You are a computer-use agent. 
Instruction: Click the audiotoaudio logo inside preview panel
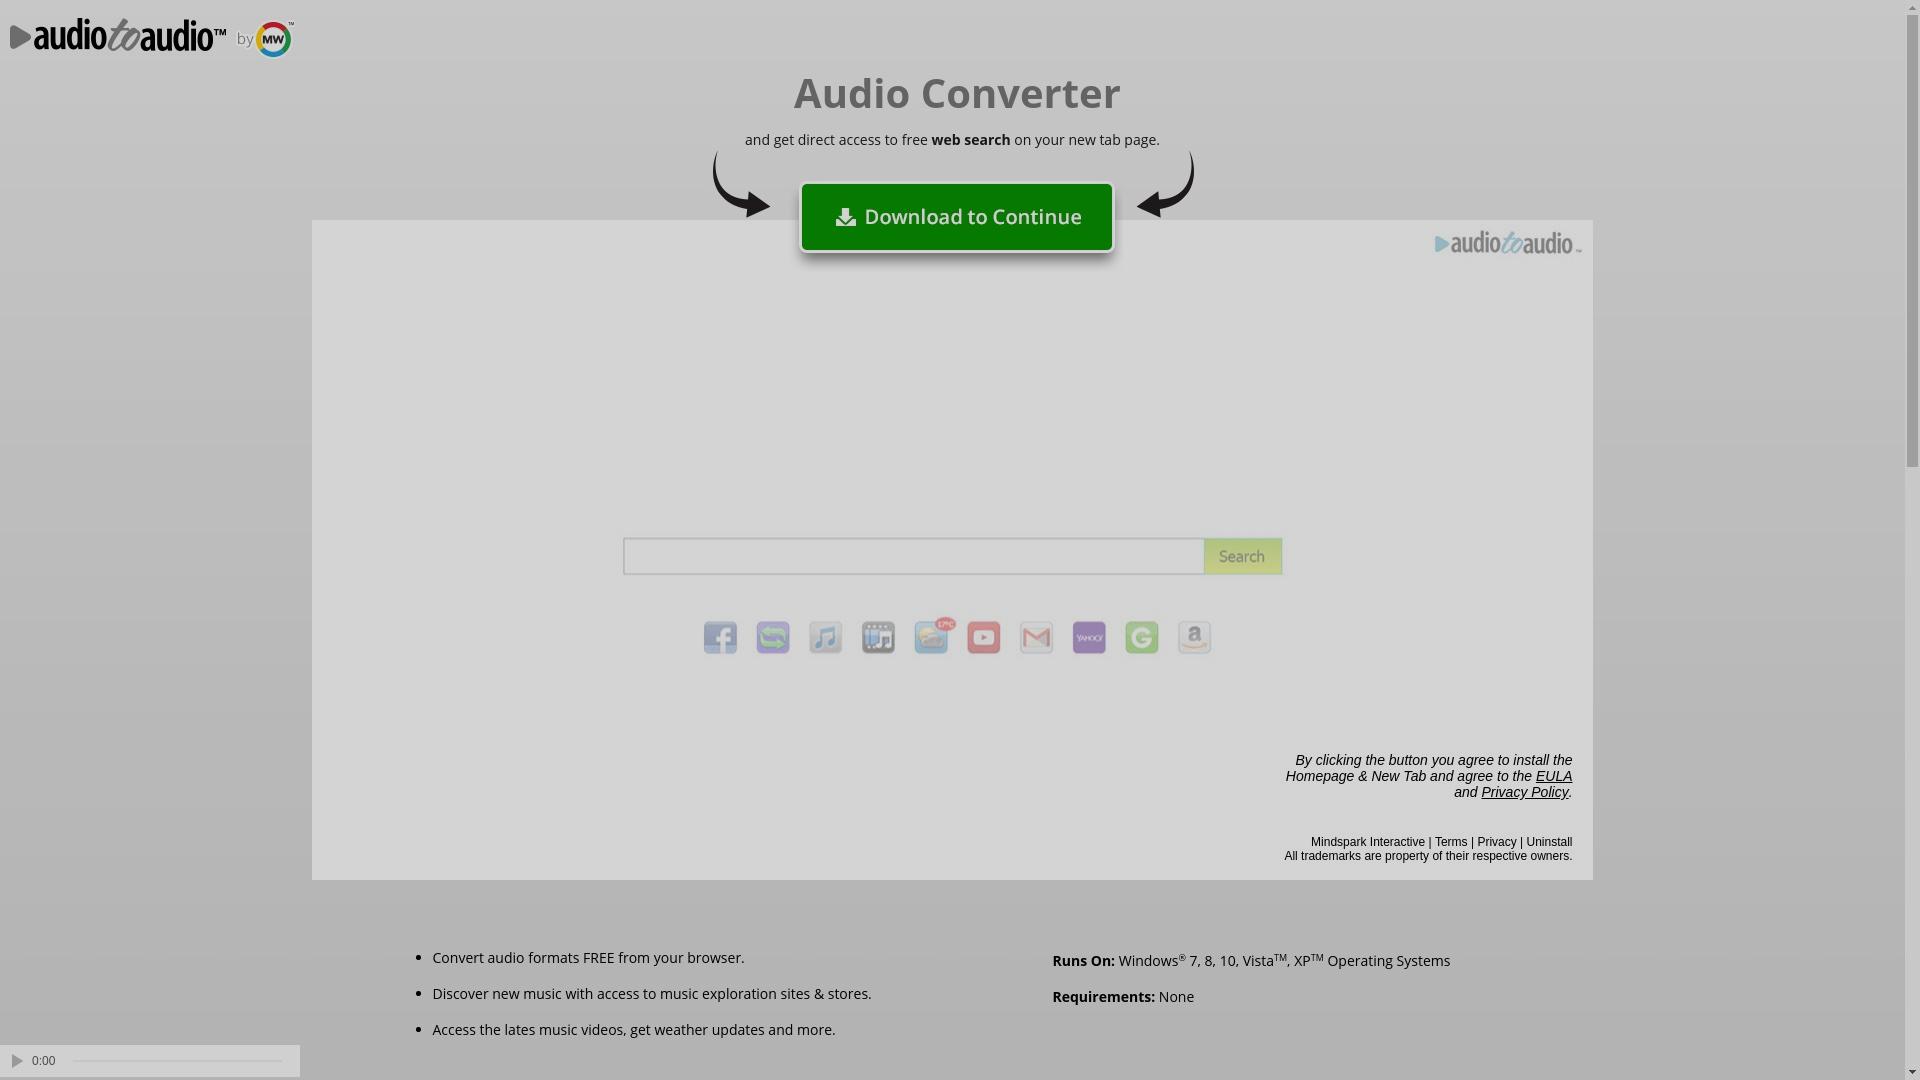[1508, 243]
